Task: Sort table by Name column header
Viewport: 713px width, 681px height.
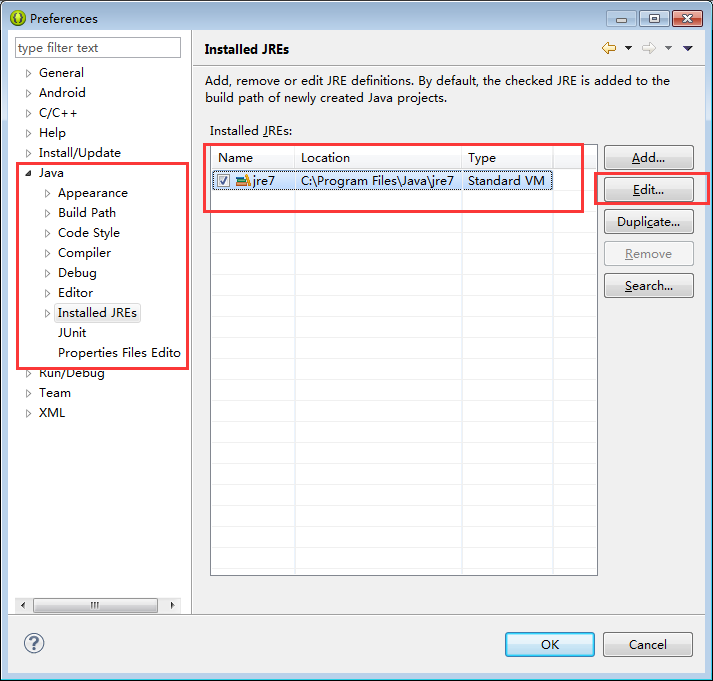Action: coord(253,158)
